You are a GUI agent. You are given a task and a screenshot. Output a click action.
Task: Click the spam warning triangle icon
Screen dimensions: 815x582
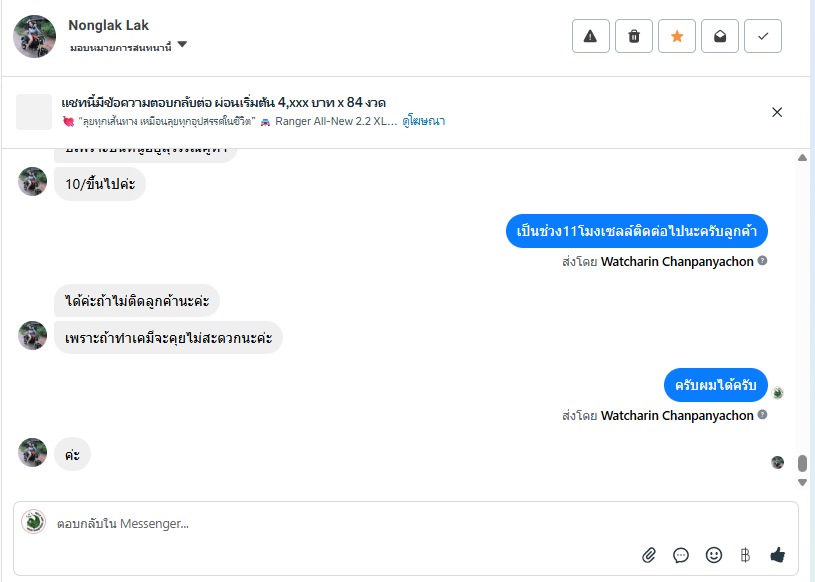[590, 36]
